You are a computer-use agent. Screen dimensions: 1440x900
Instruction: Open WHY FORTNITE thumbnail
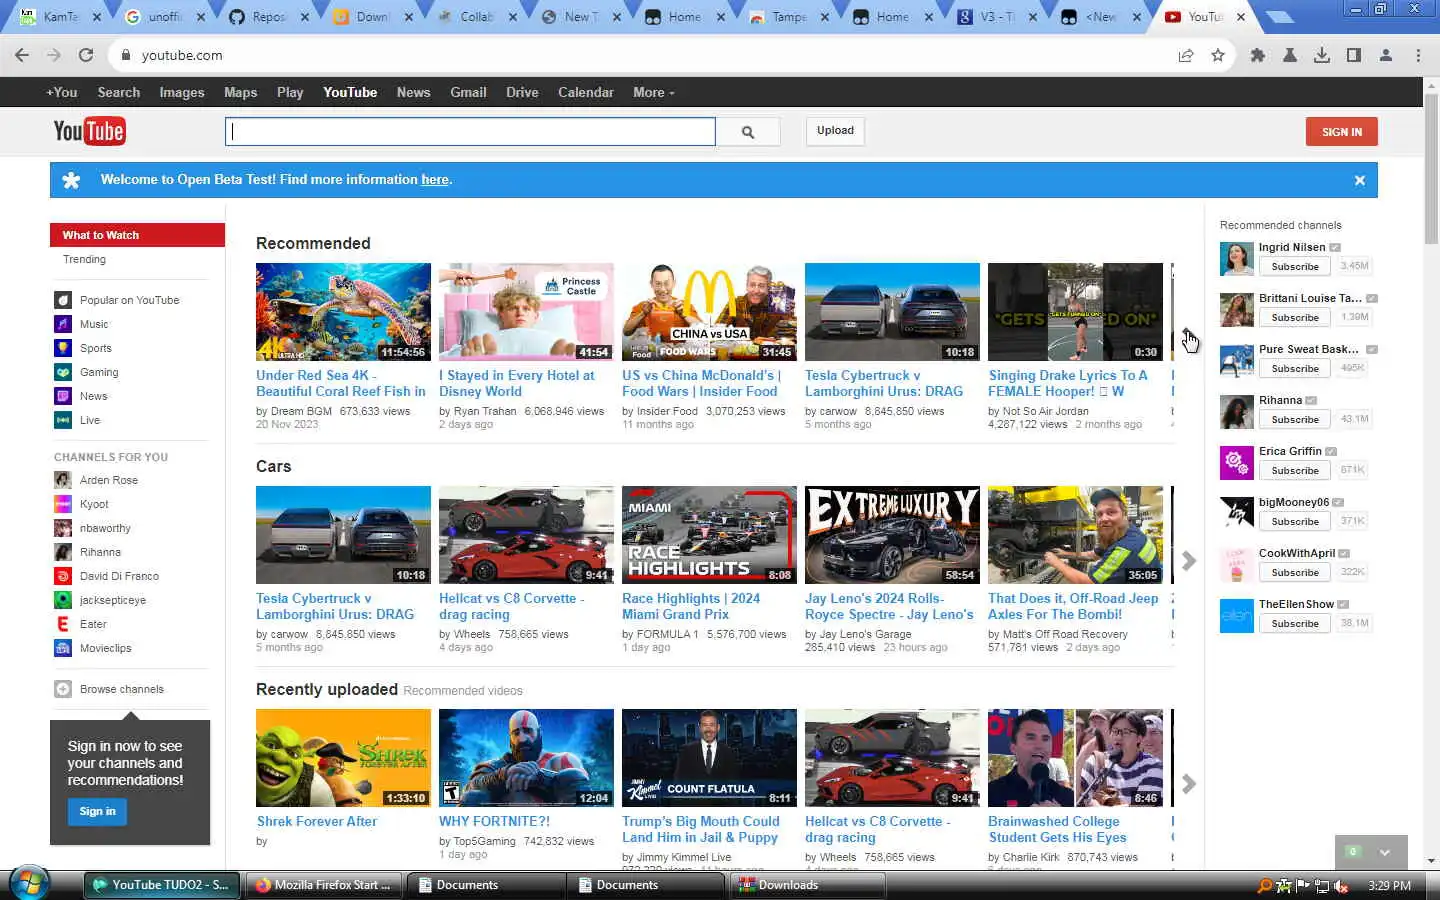(x=526, y=758)
